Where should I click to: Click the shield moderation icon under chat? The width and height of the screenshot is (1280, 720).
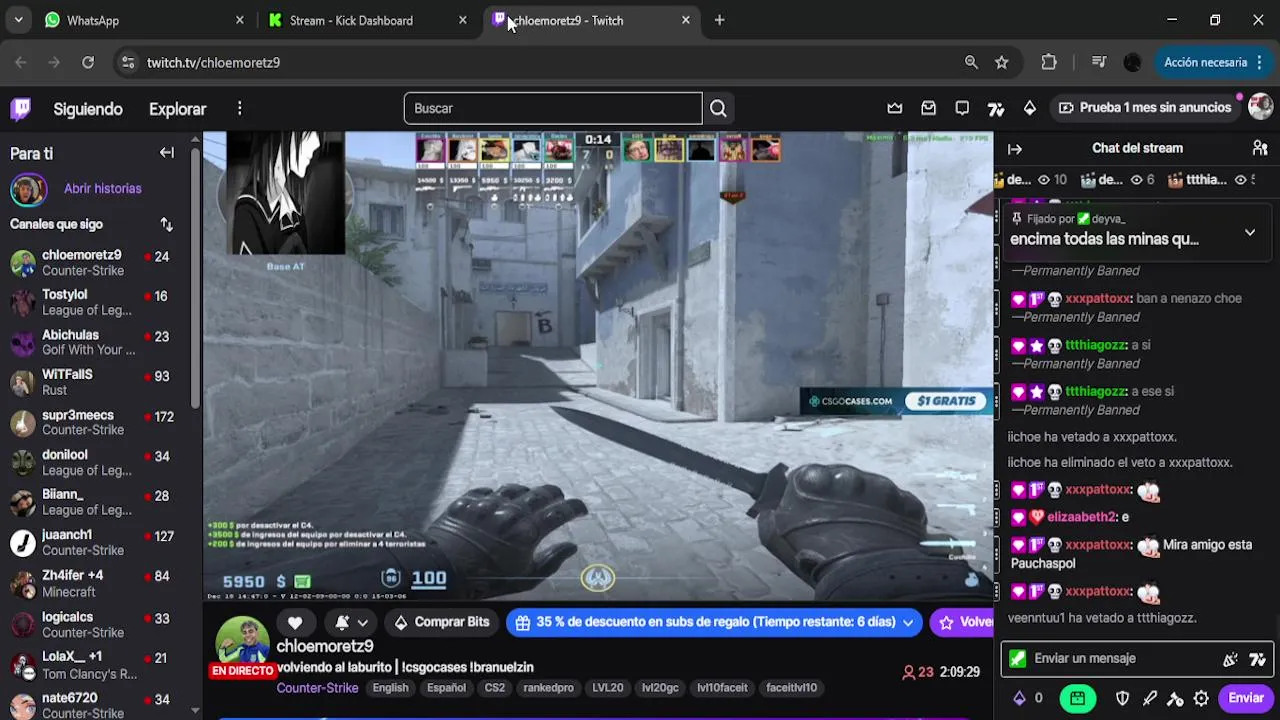pyautogui.click(x=1123, y=699)
